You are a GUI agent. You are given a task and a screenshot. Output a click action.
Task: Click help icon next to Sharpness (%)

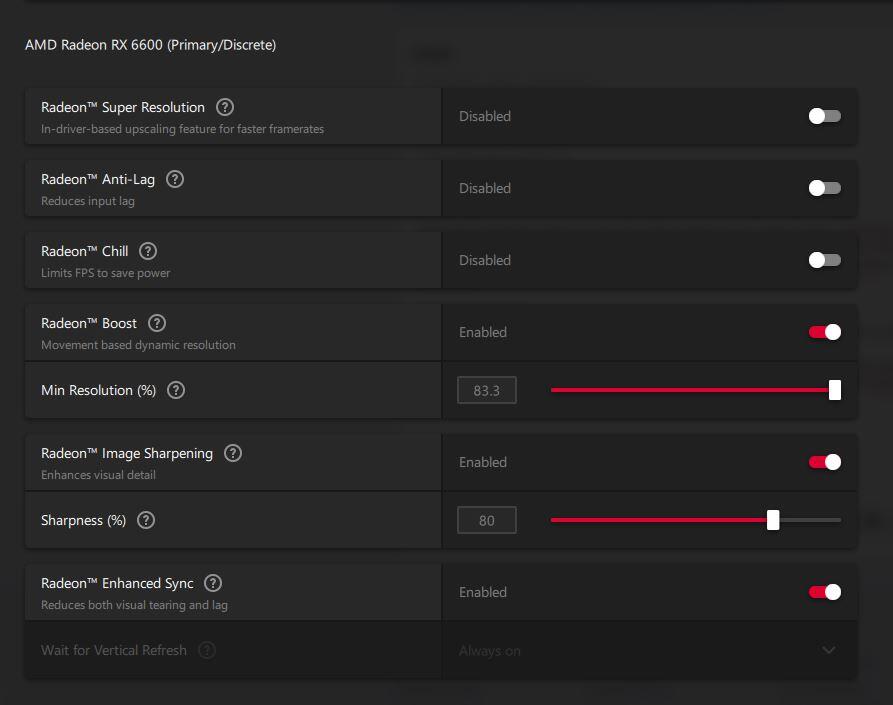[x=146, y=520]
